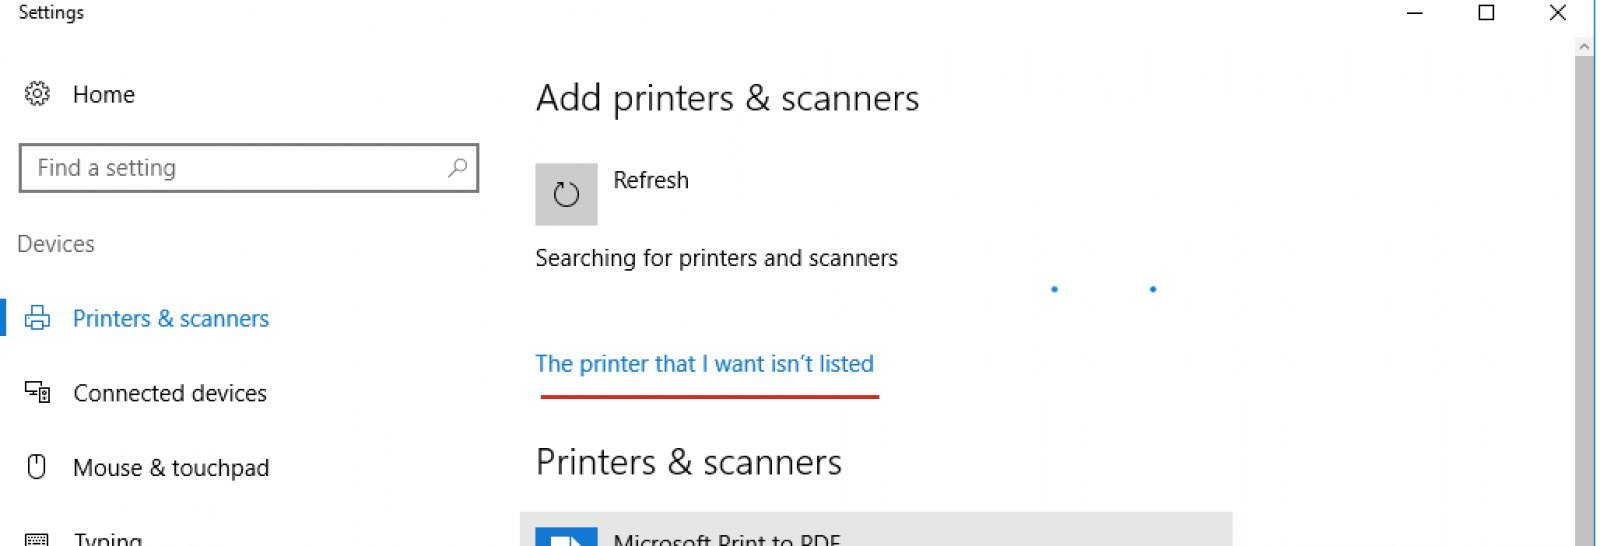
Task: Click the Connected devices icon
Action: 37,392
